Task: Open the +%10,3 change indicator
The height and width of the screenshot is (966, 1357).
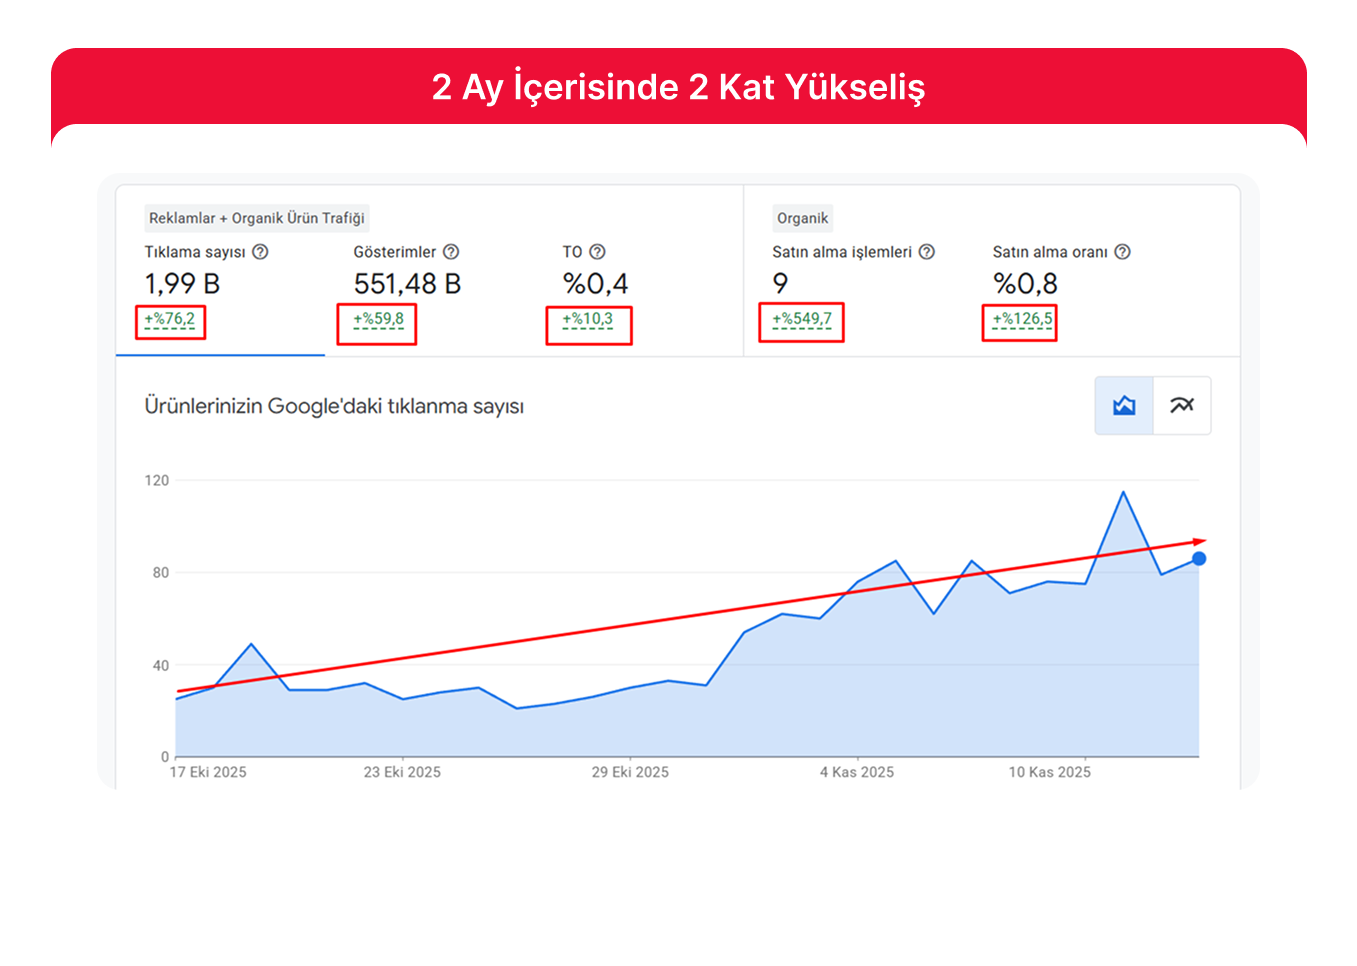Action: pyautogui.click(x=588, y=320)
